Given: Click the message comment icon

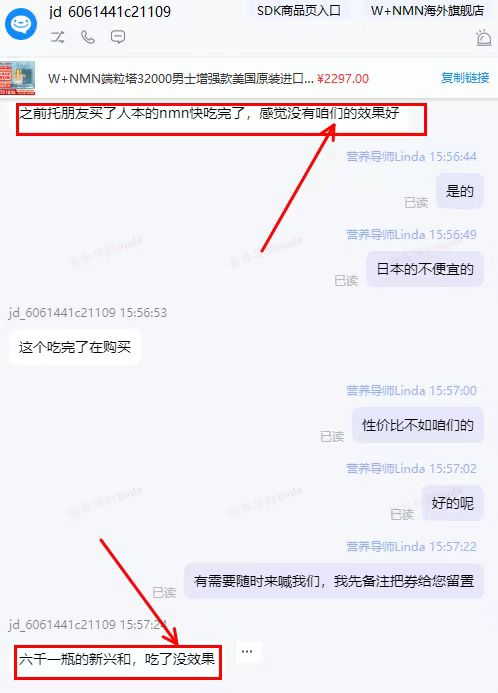Looking at the screenshot, I should pyautogui.click(x=118, y=37).
